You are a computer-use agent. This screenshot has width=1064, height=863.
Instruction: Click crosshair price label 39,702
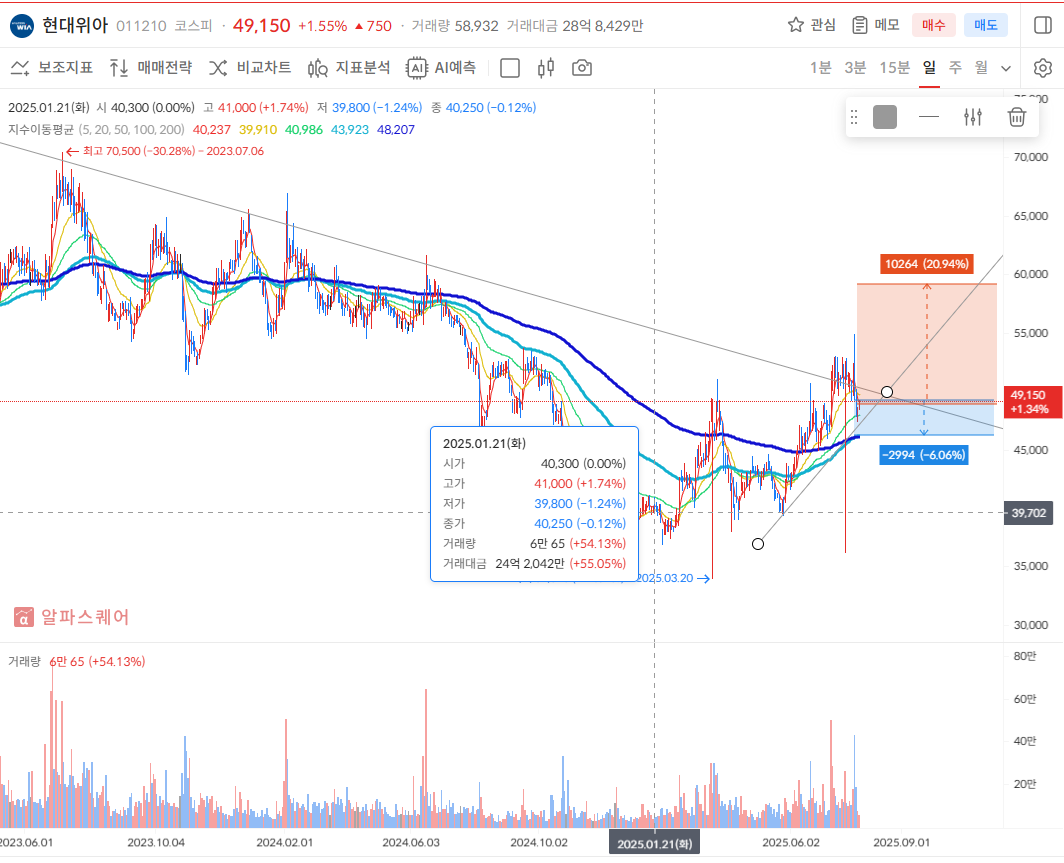[x=1029, y=513]
